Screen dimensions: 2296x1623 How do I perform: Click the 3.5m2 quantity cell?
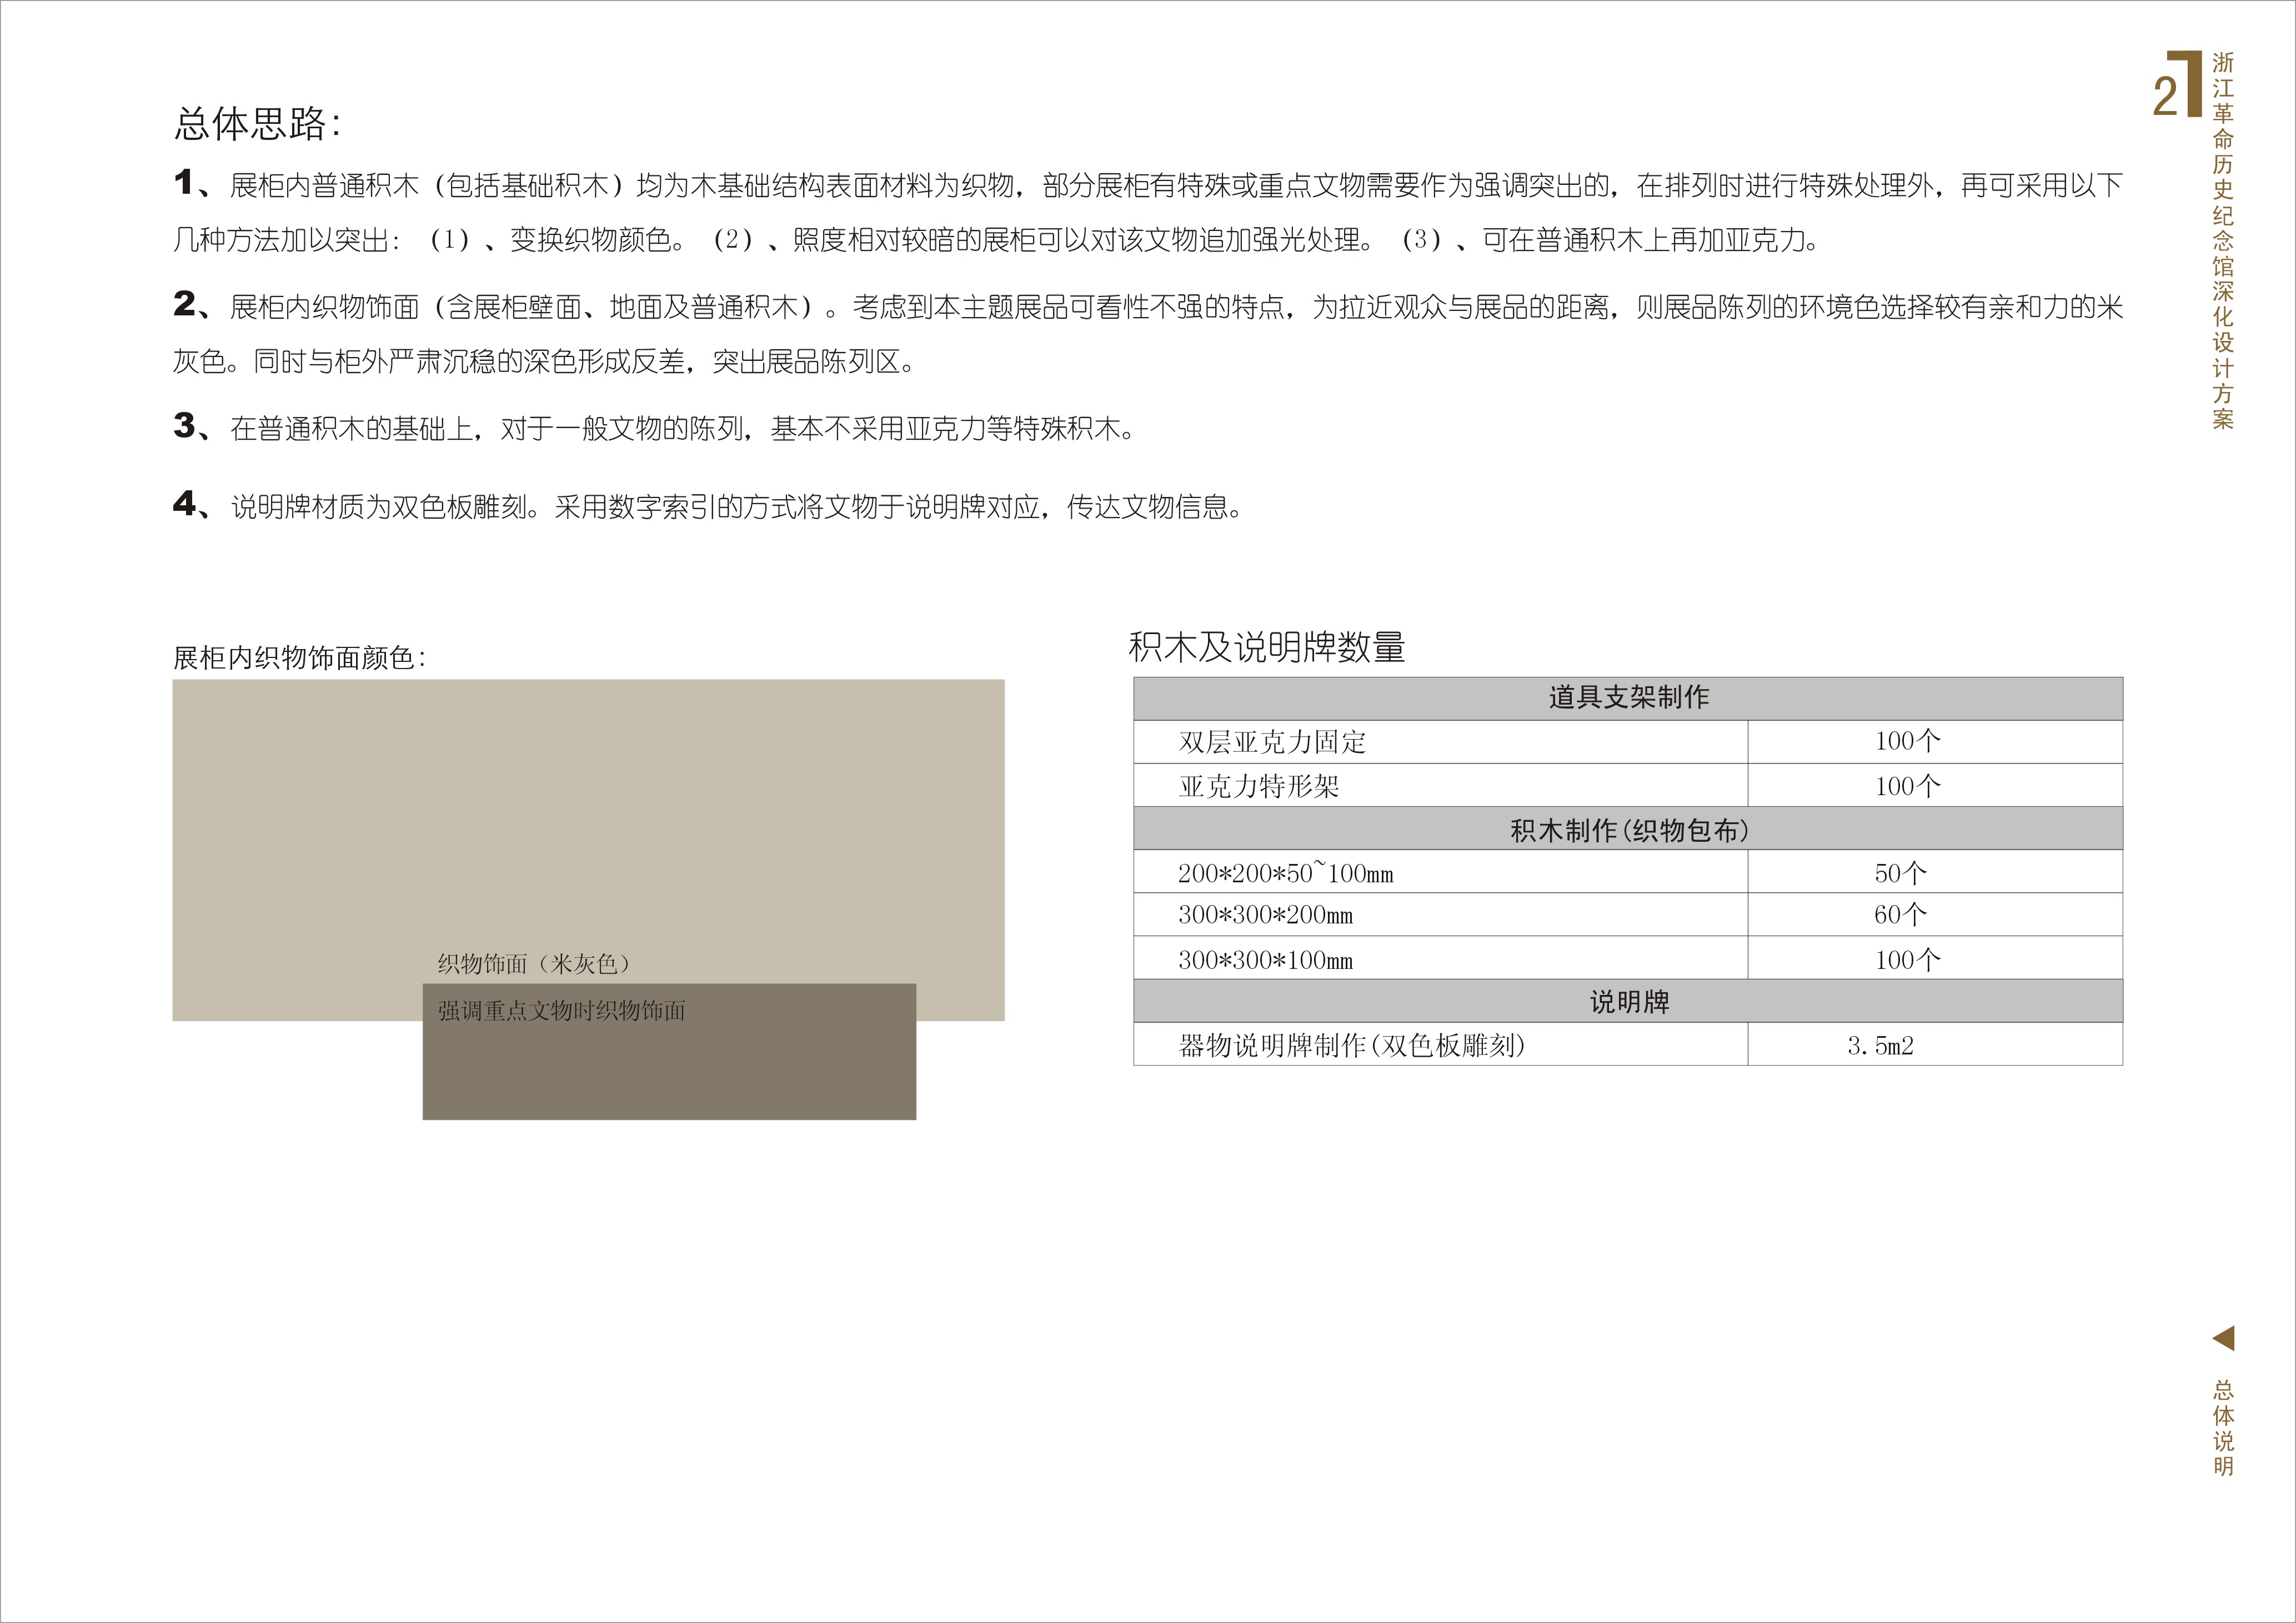1880,1046
